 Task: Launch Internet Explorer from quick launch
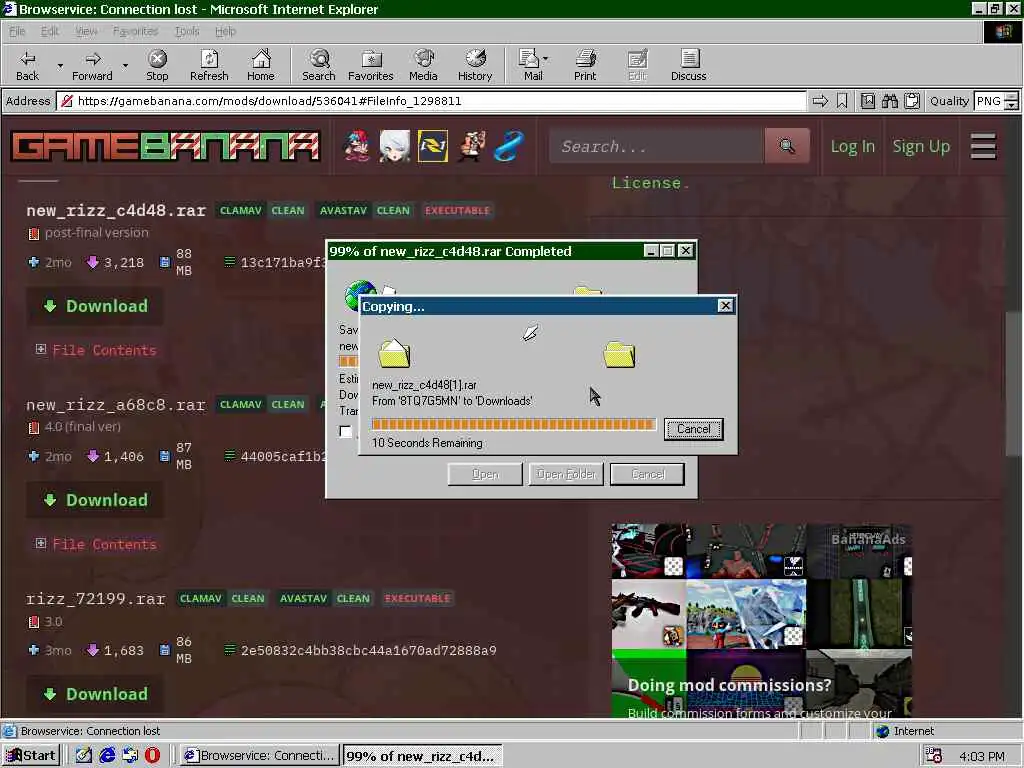click(x=107, y=756)
